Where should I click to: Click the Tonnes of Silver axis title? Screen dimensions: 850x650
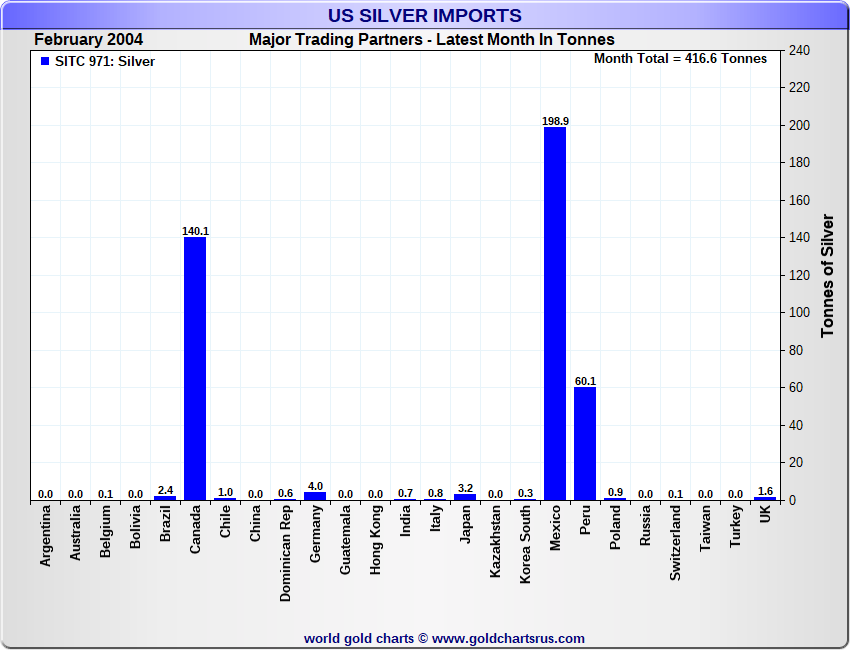[827, 275]
